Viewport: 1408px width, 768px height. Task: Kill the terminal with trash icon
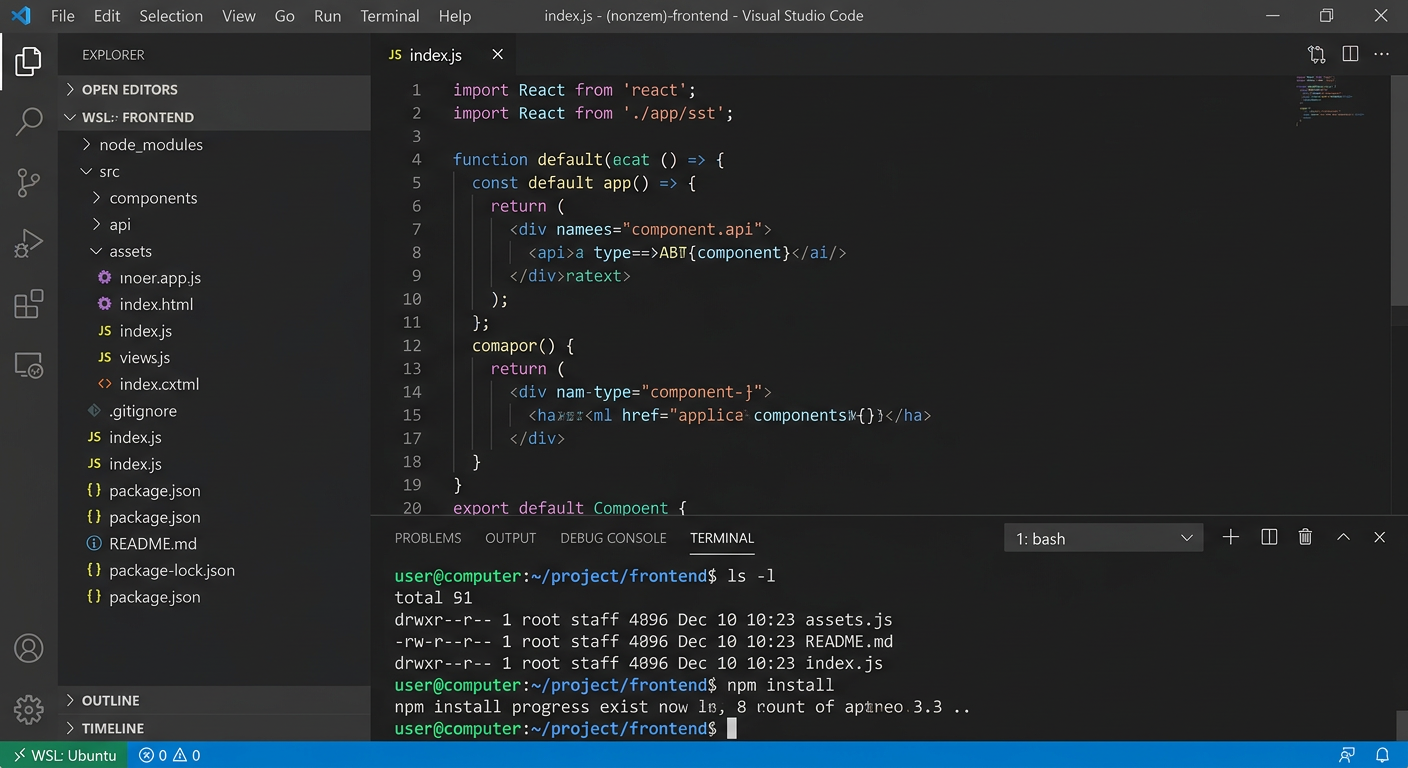(1305, 538)
